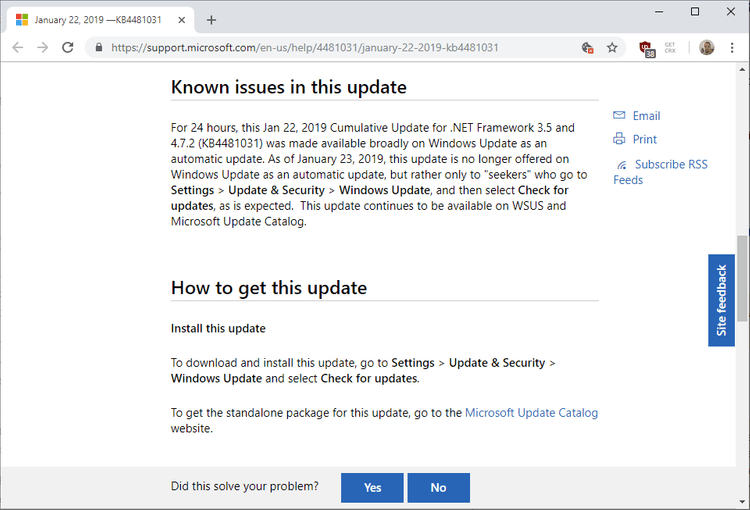This screenshot has width=750, height=510.
Task: Open the Get CRX extension
Action: (x=670, y=47)
